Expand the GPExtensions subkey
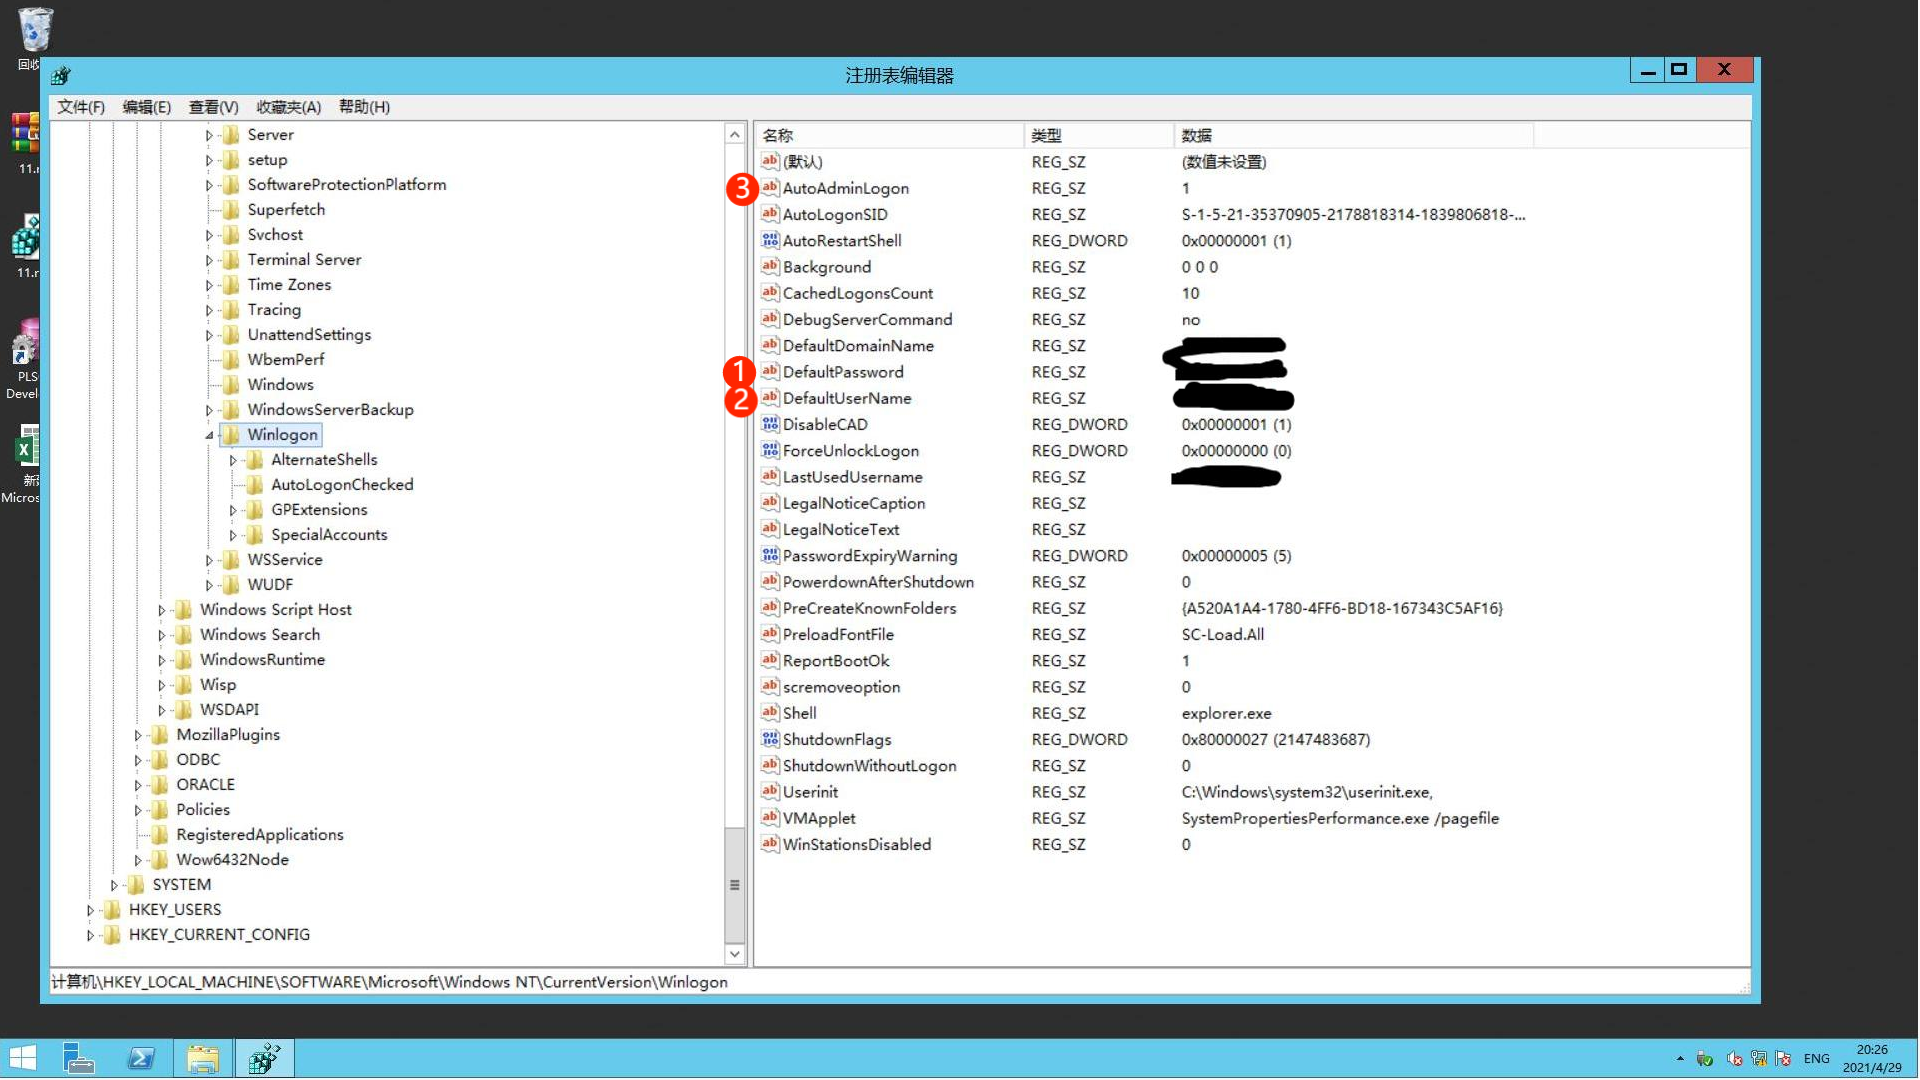The height and width of the screenshot is (1080, 1920). [233, 510]
